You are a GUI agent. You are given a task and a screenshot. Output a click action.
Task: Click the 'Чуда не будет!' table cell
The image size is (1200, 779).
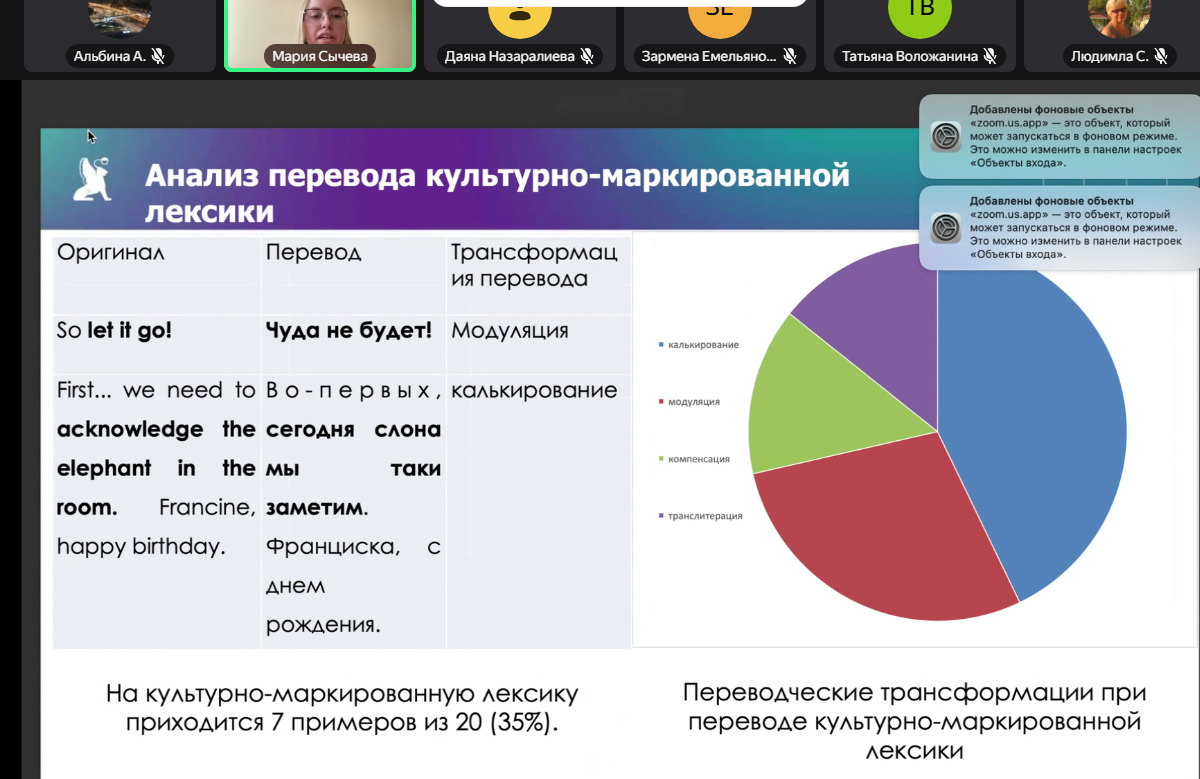(349, 331)
